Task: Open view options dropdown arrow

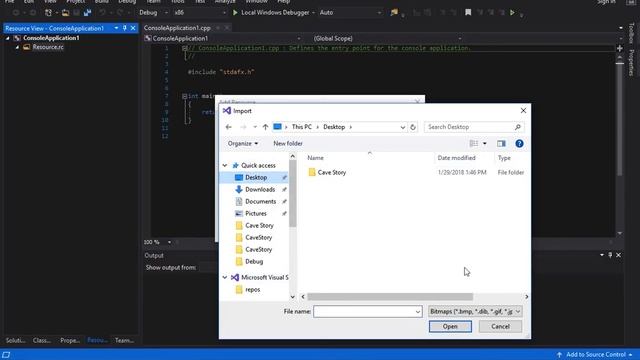Action: coord(484,144)
